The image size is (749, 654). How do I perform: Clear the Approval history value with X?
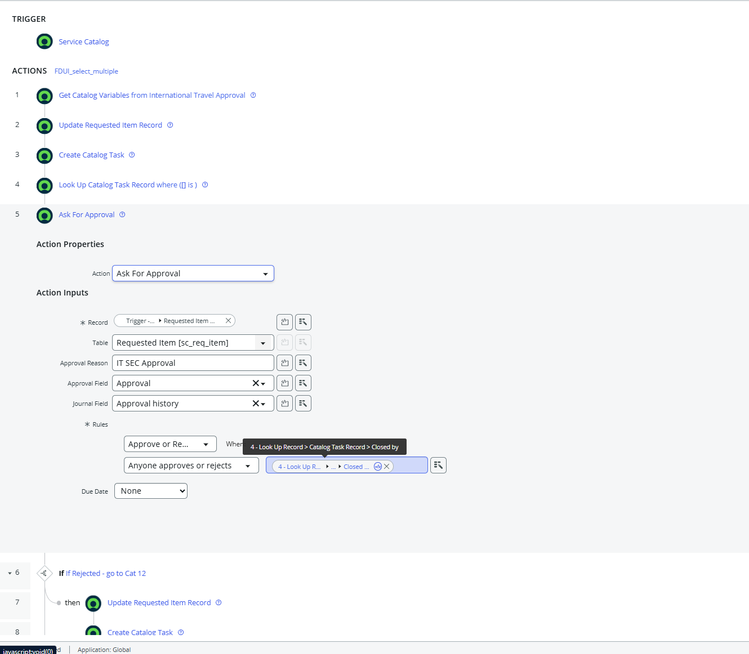point(256,404)
